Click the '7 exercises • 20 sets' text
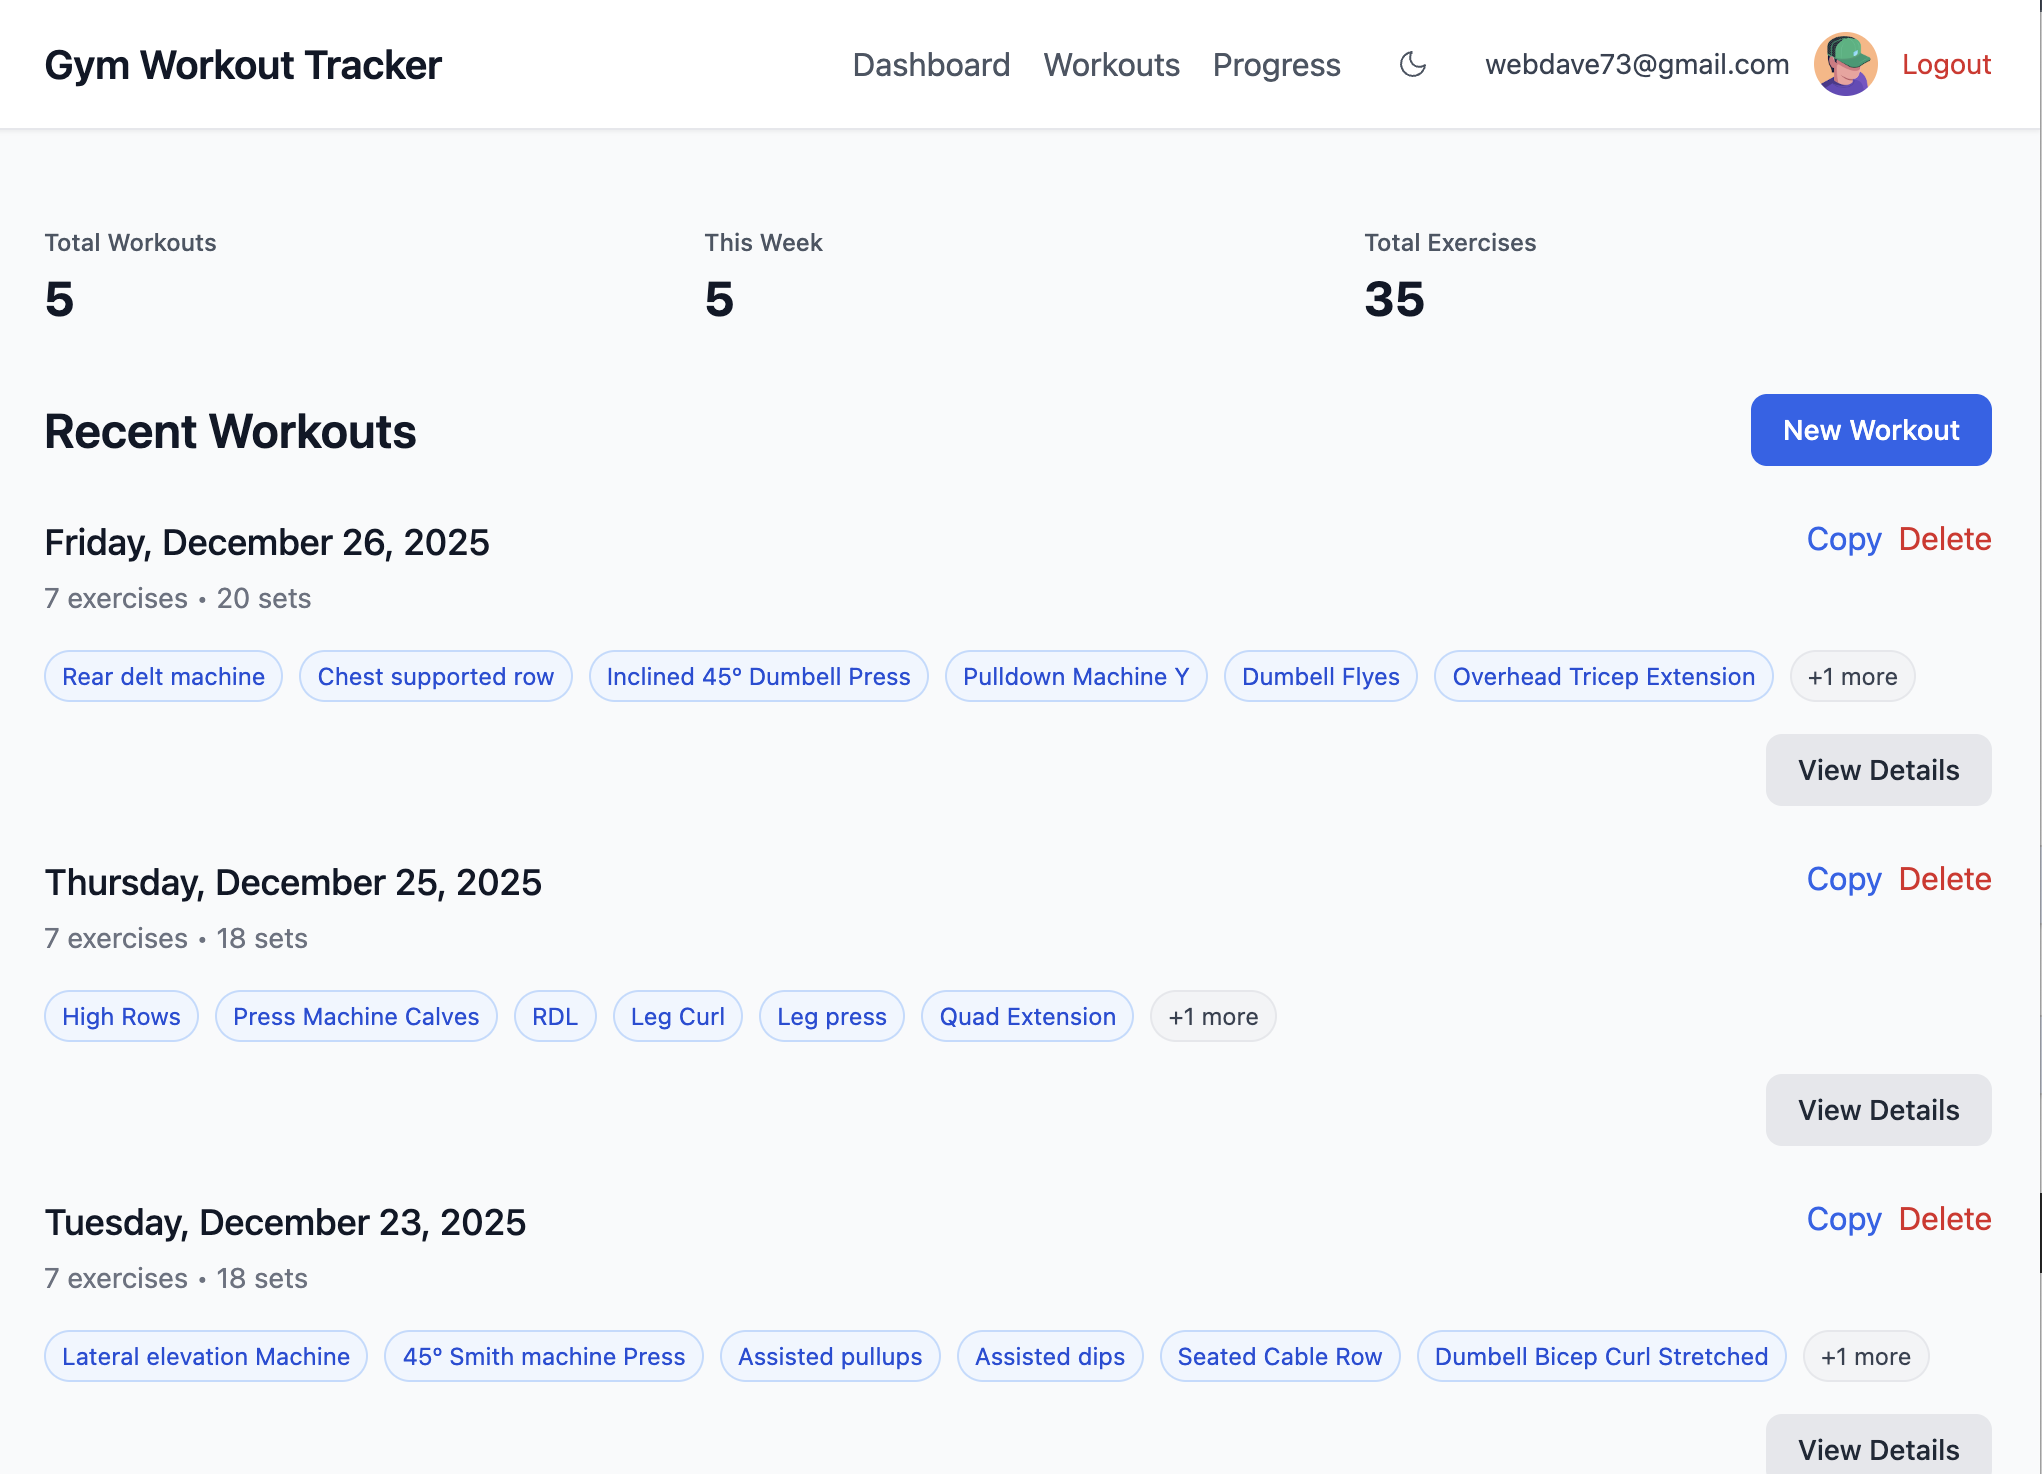The width and height of the screenshot is (2042, 1474). pos(178,598)
